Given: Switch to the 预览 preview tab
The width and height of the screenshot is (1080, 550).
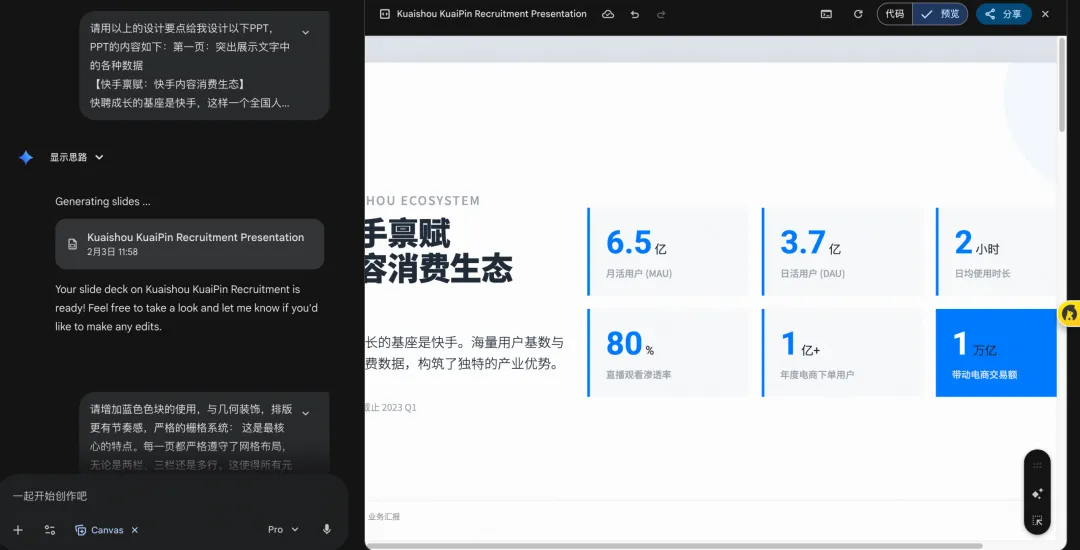Looking at the screenshot, I should click(940, 14).
